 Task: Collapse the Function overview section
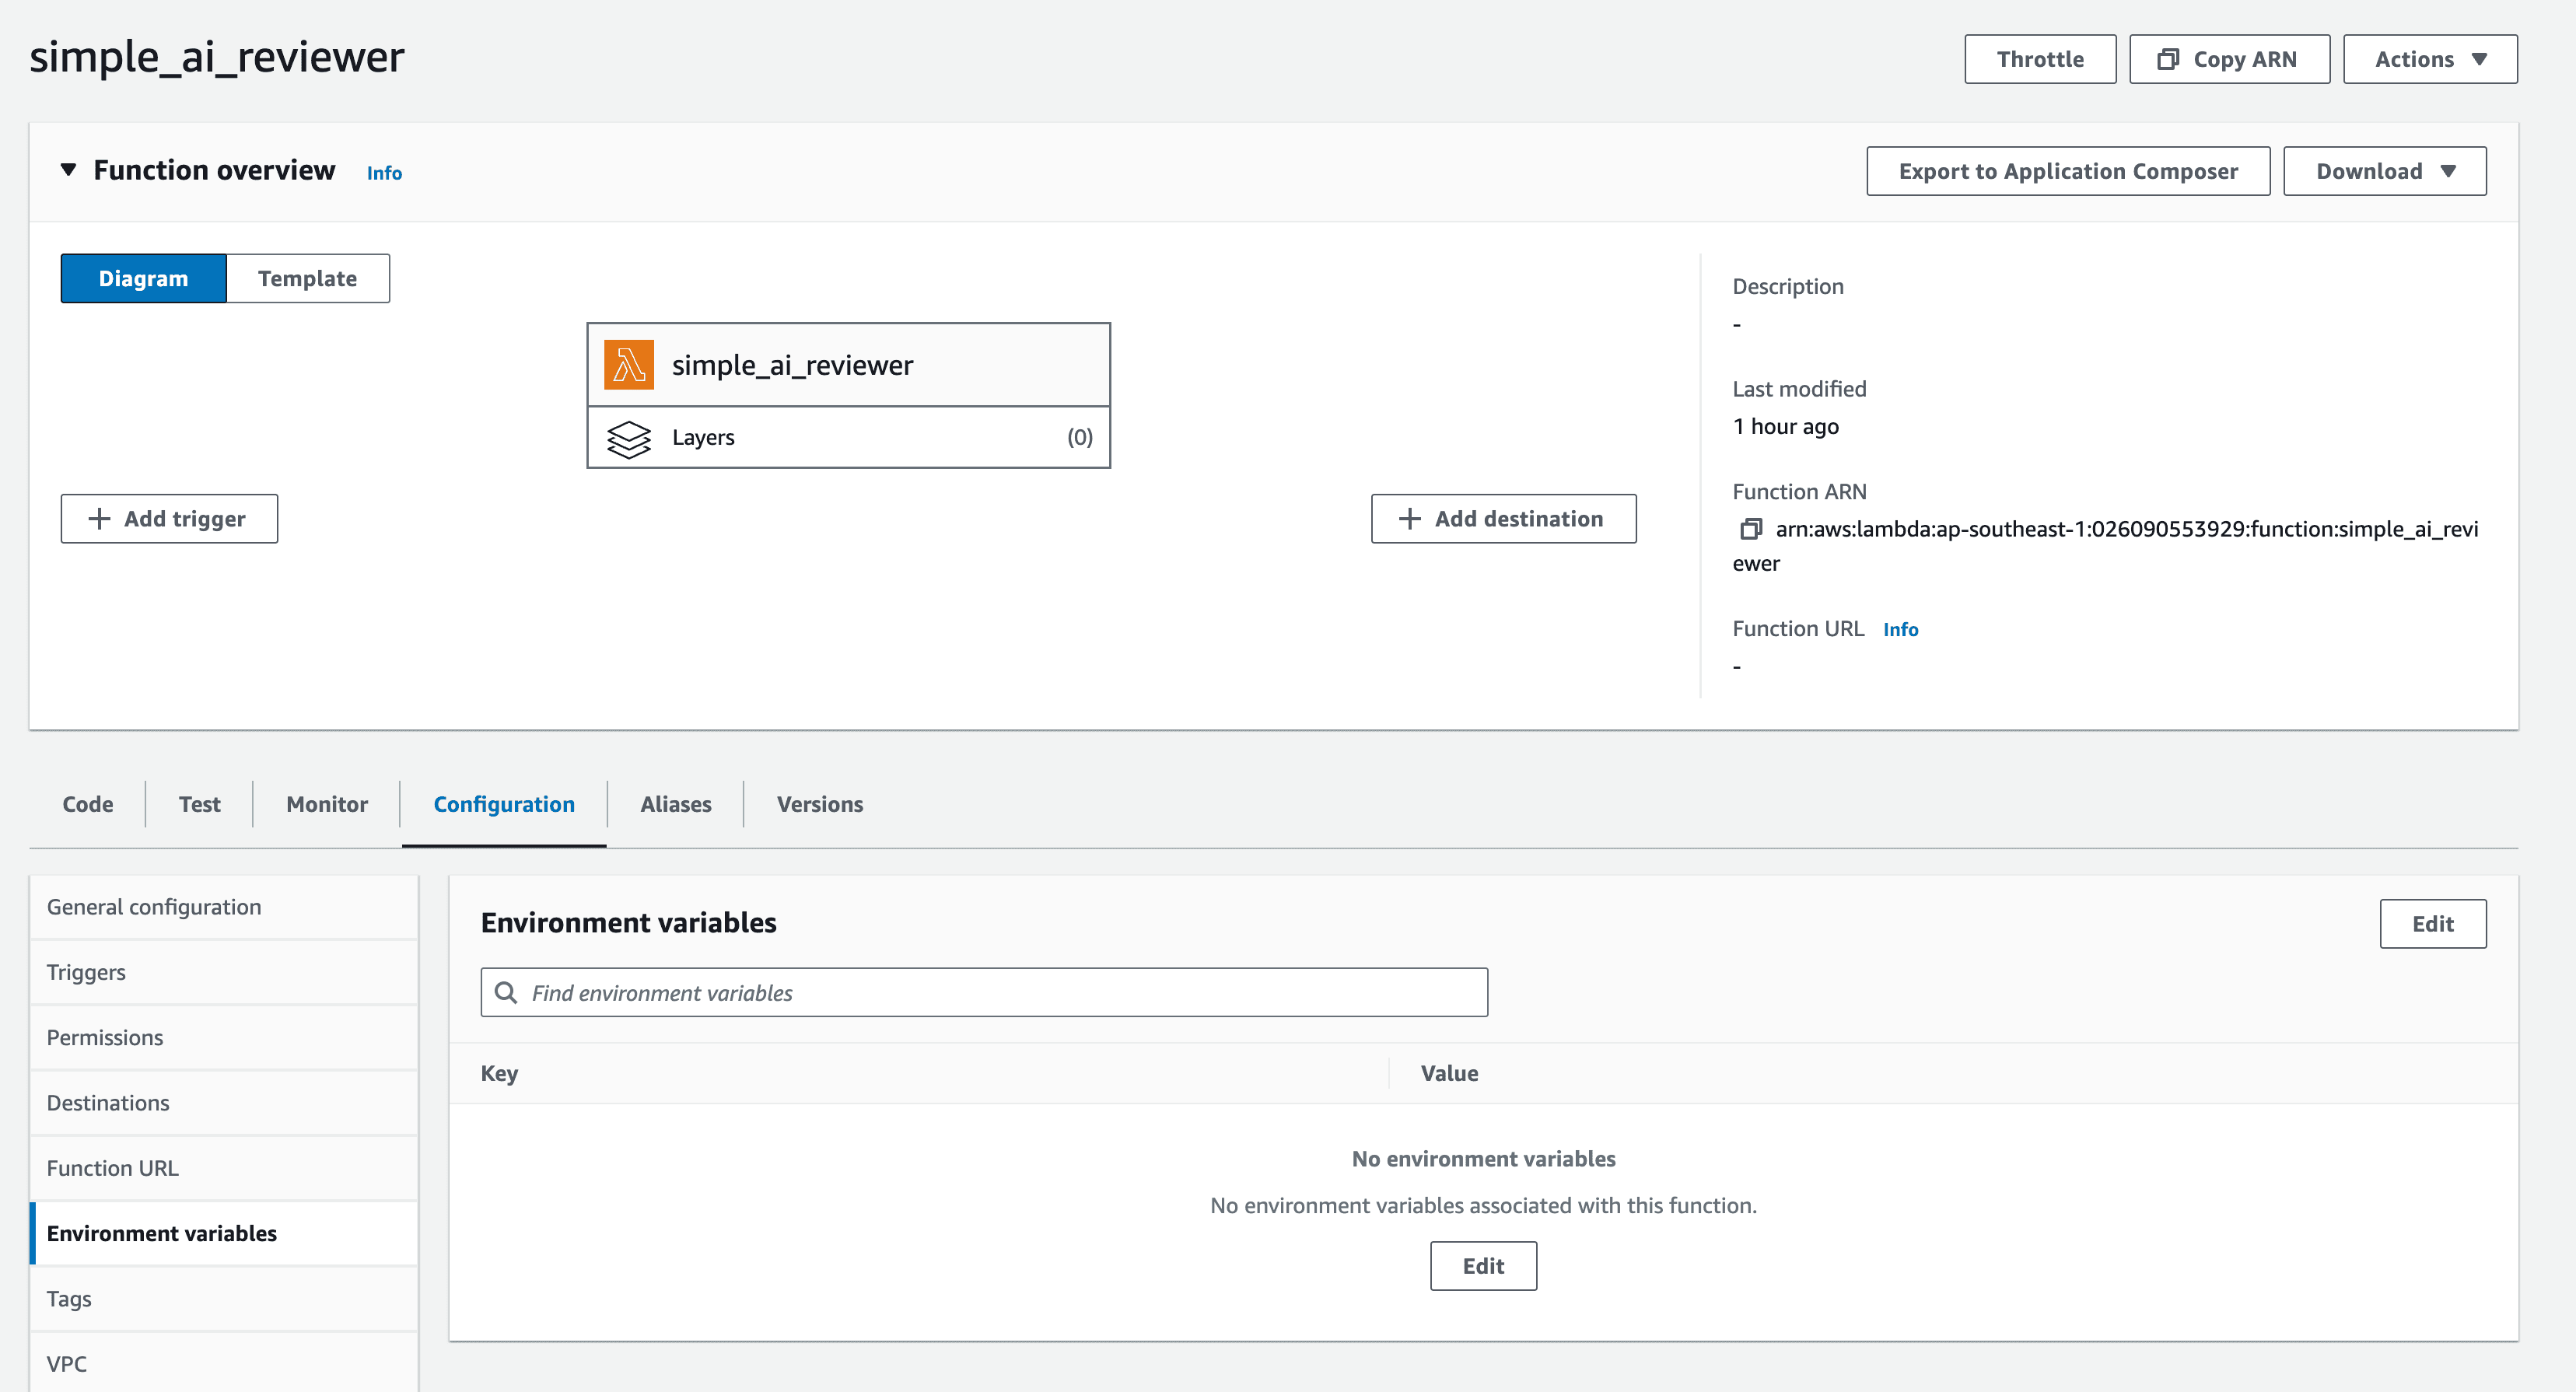point(68,170)
